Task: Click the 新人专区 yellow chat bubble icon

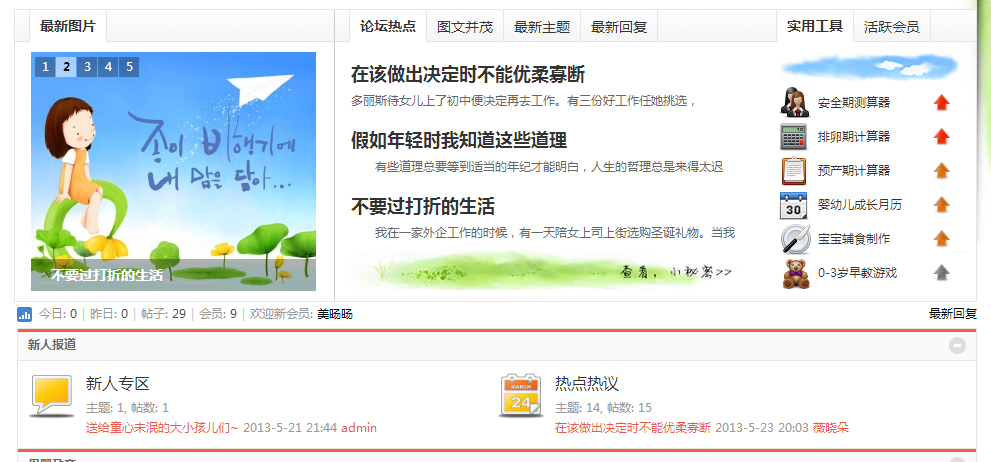Action: click(52, 396)
